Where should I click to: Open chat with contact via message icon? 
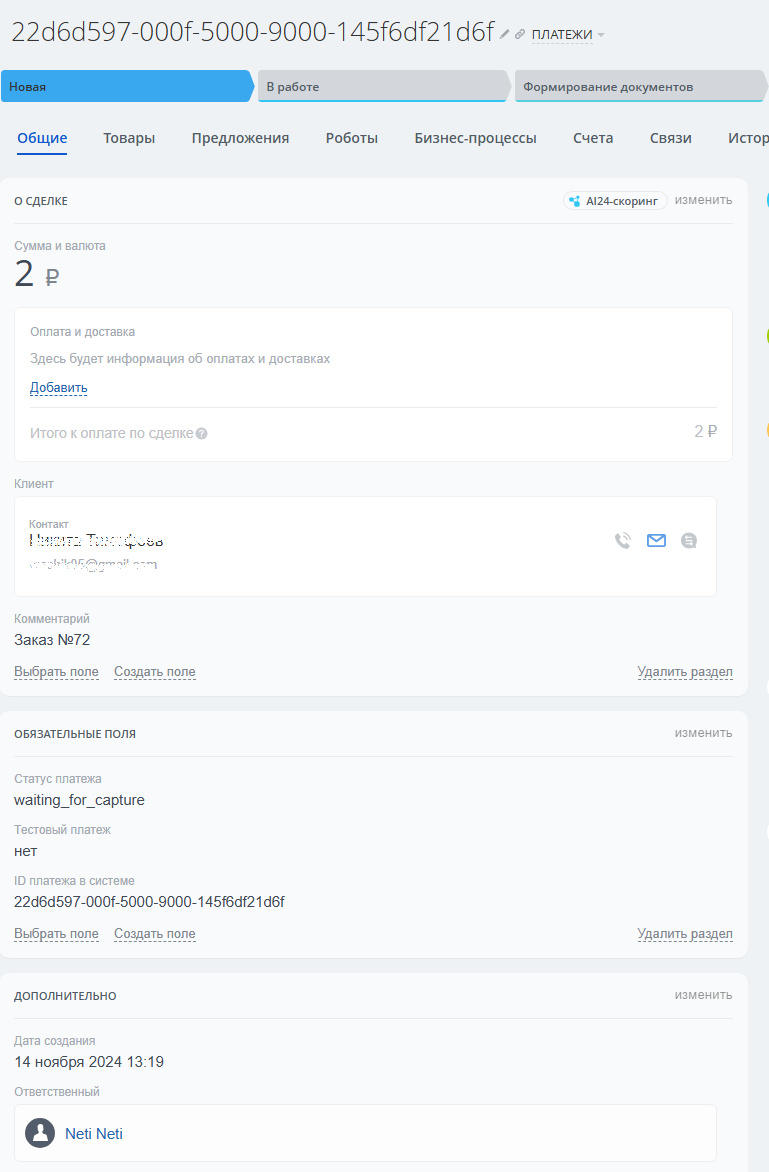689,541
